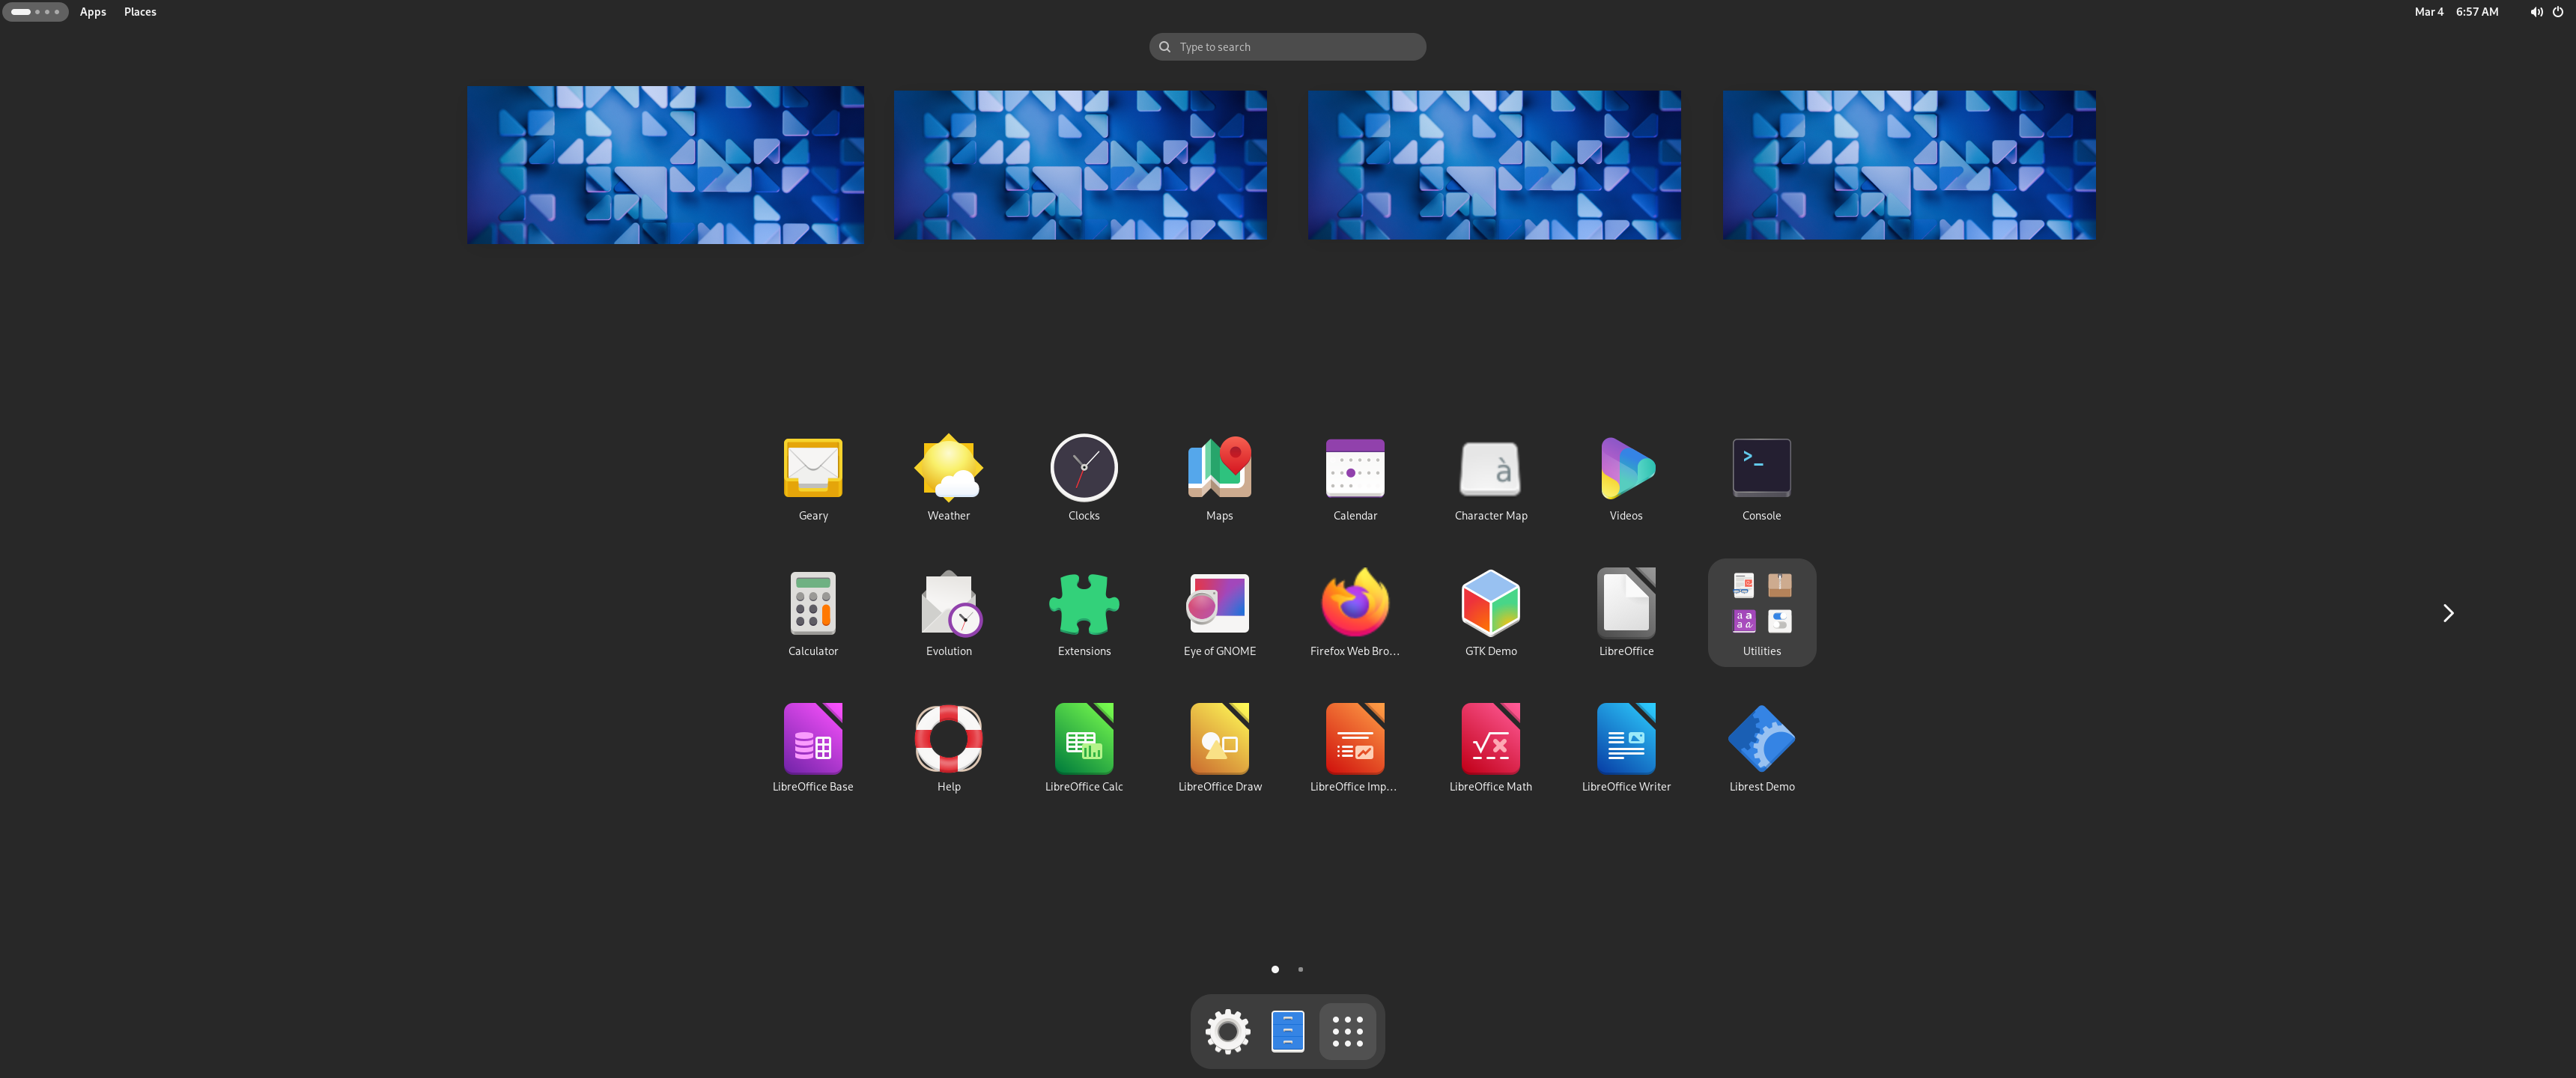Click the Type to search field

coord(1287,47)
